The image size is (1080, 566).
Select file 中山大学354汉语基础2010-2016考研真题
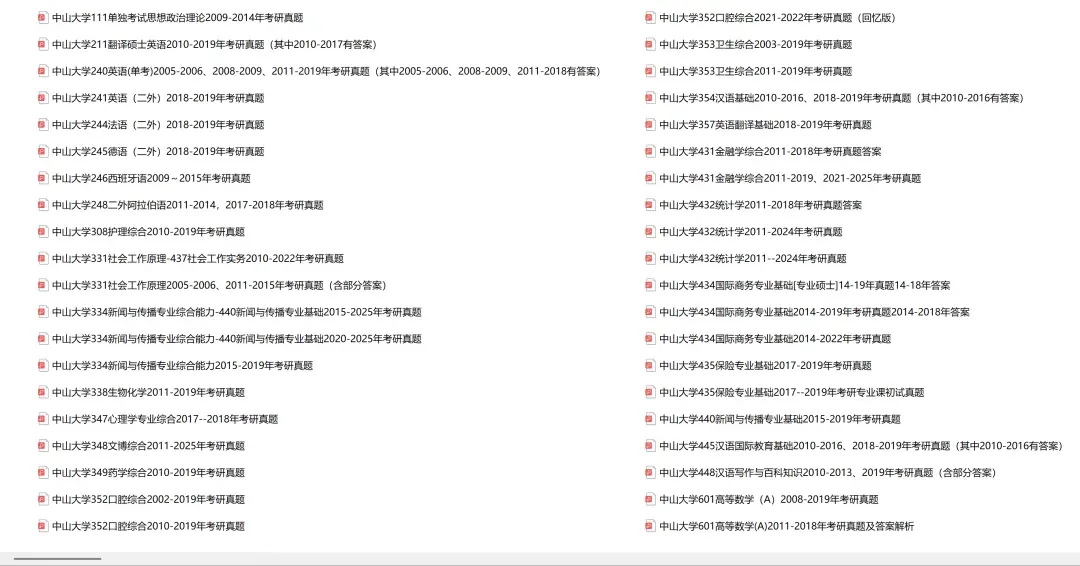click(842, 98)
